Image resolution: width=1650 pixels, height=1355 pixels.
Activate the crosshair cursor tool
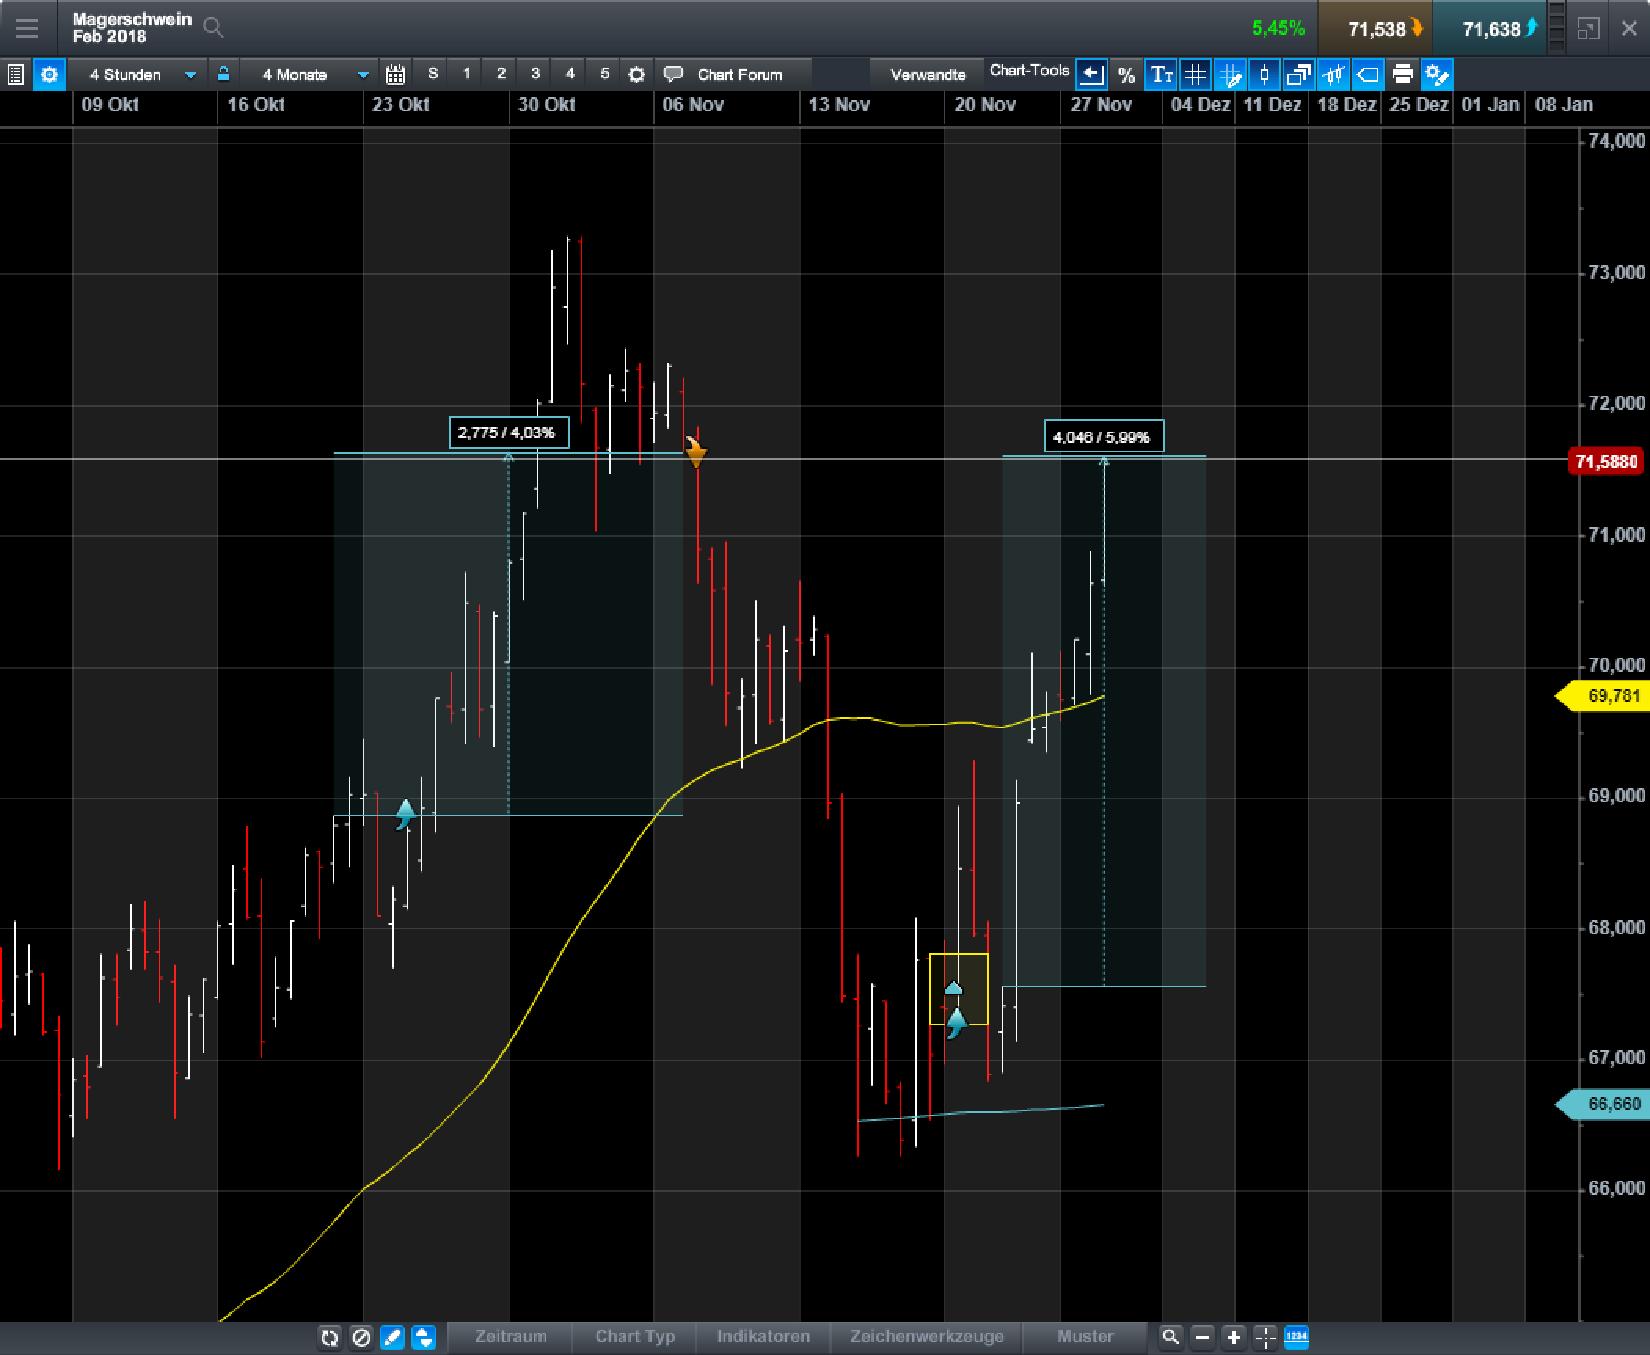click(1264, 1338)
